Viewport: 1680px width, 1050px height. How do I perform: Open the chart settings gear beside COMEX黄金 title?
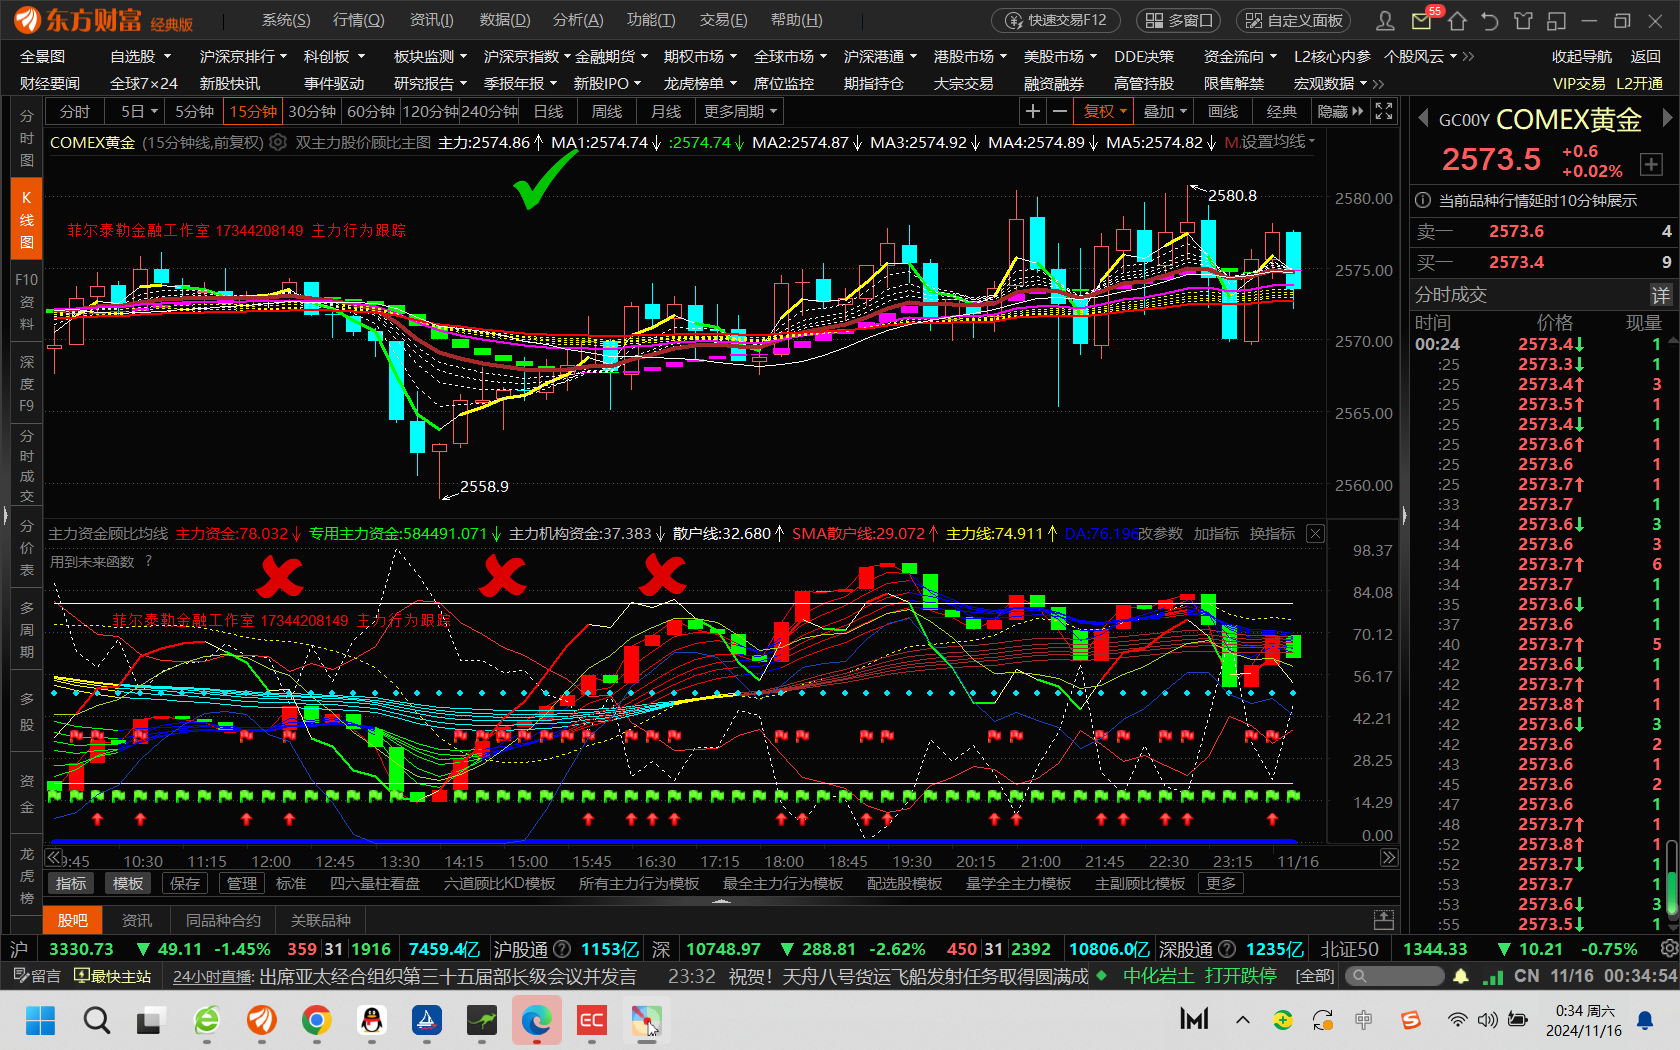278,142
